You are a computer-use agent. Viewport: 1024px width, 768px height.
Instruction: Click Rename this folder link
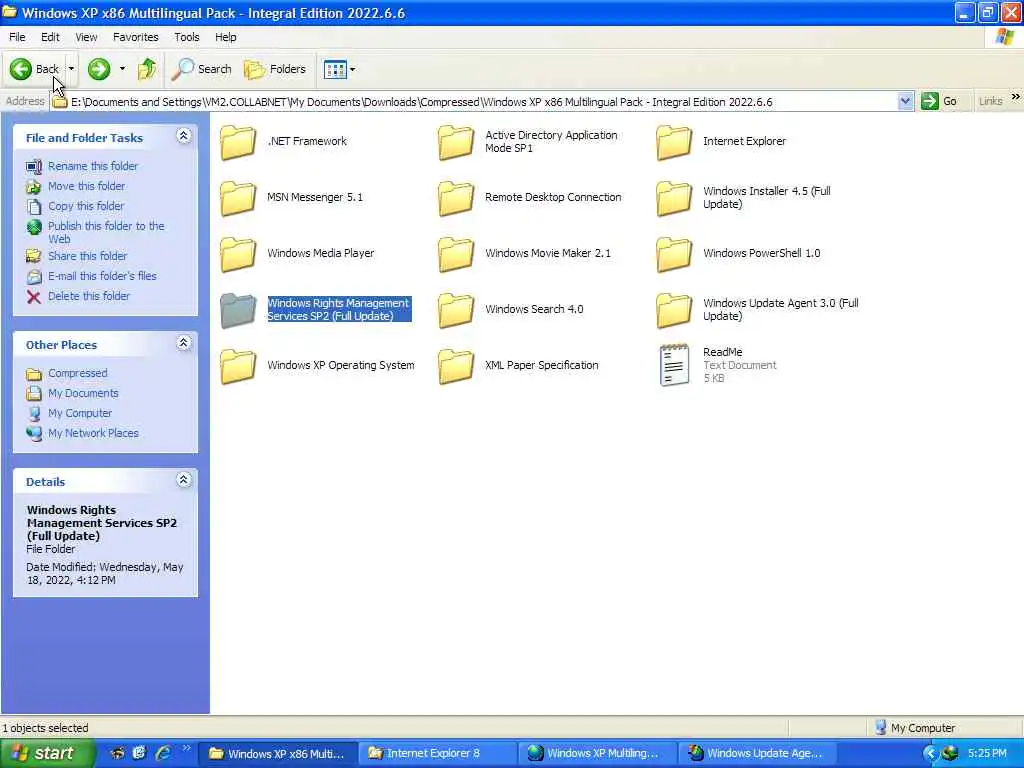(x=93, y=166)
